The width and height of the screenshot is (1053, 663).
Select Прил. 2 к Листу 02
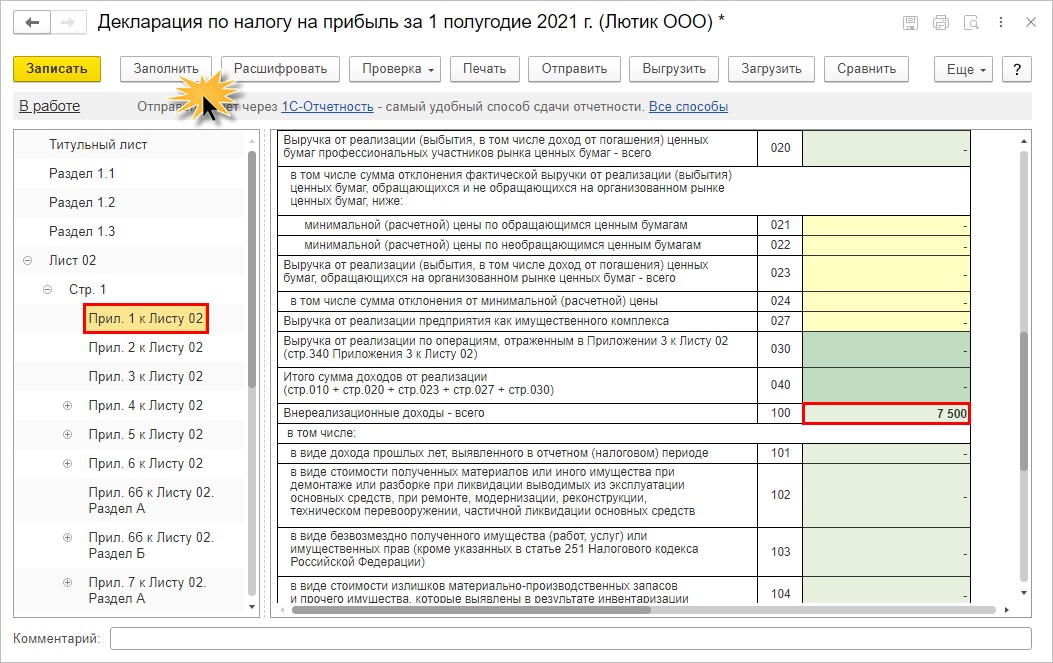(x=146, y=347)
